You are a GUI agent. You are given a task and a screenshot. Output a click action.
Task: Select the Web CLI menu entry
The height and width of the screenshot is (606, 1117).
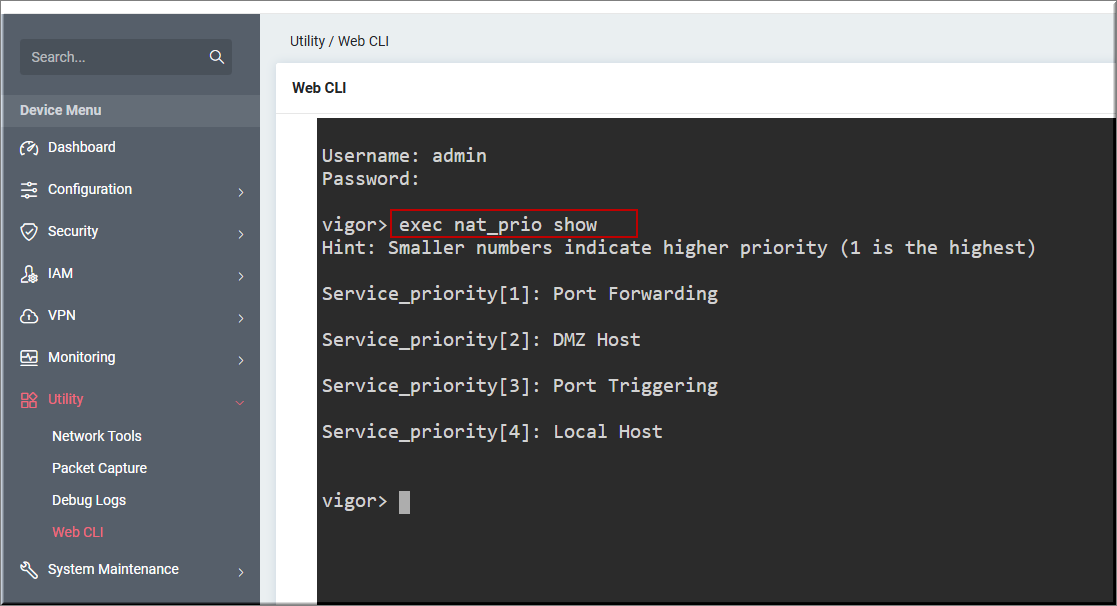(x=78, y=532)
